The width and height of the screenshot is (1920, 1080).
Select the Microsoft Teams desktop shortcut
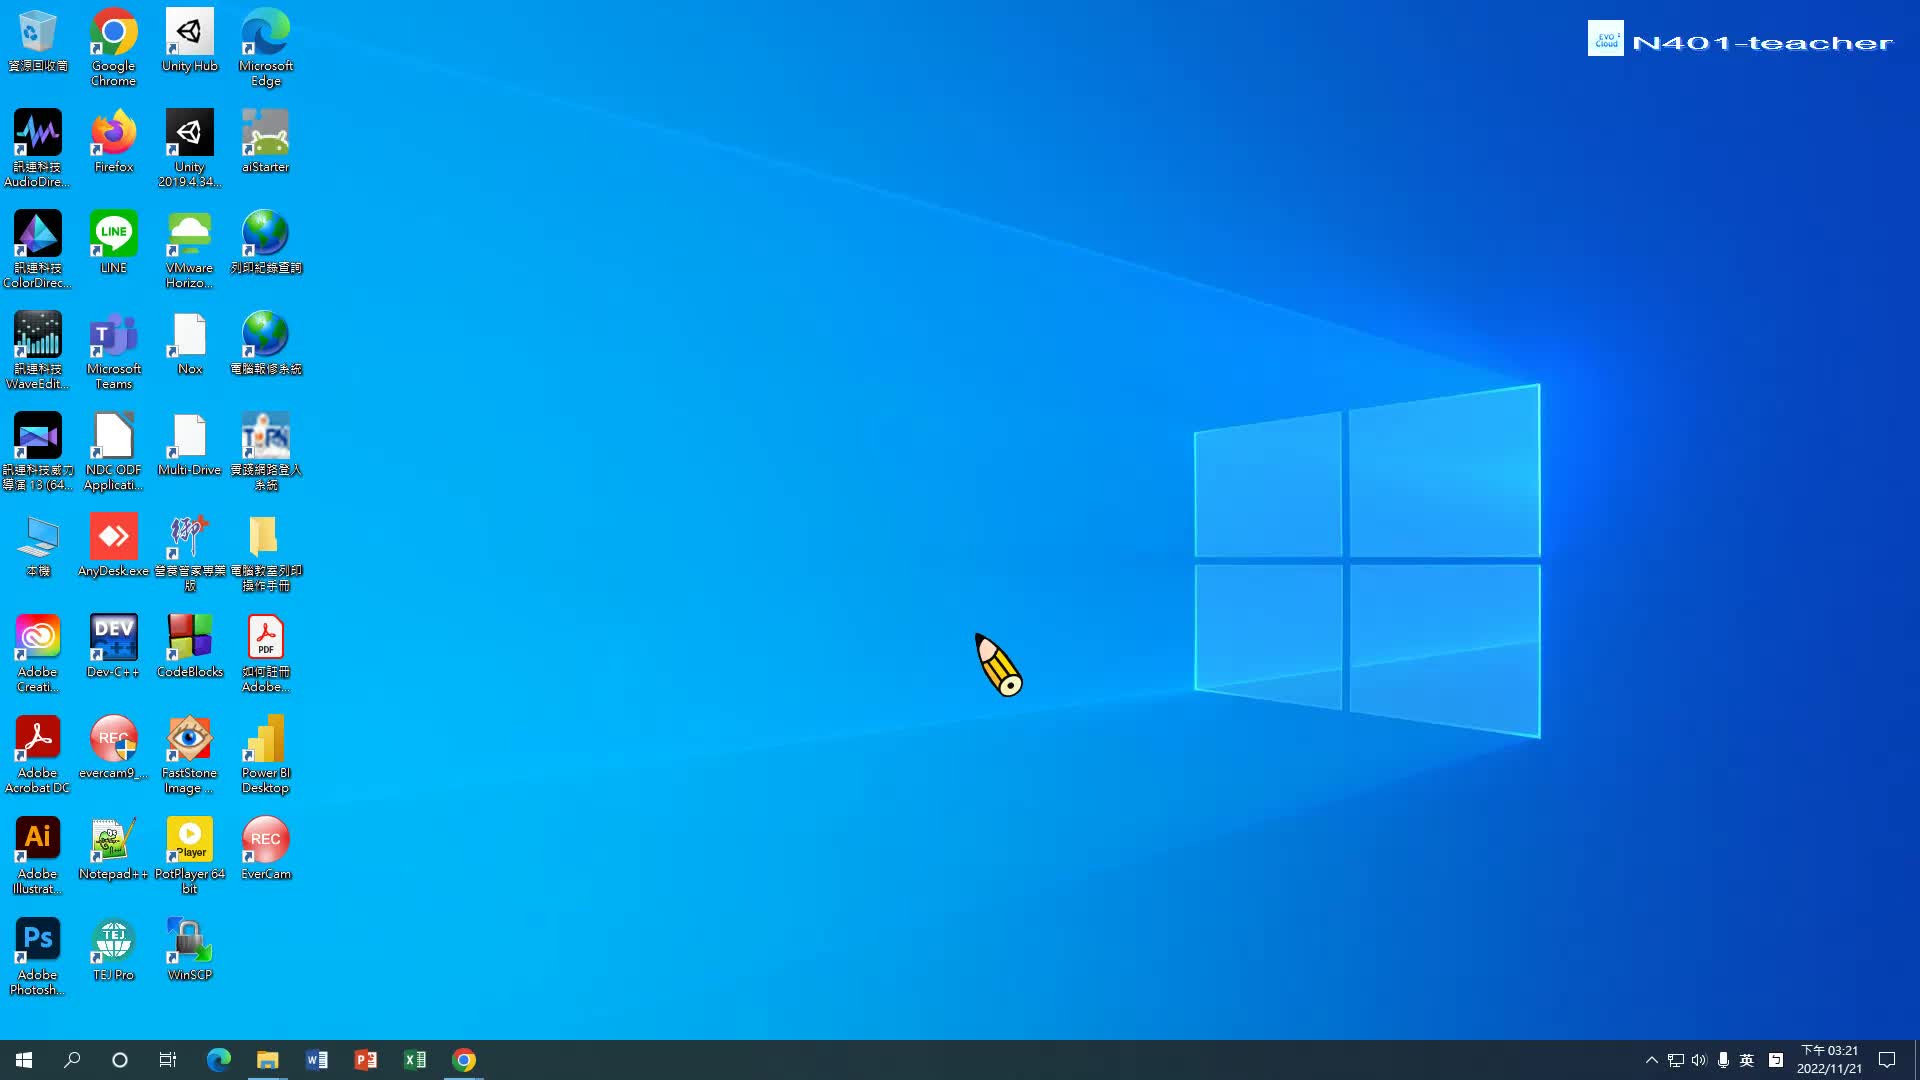[x=114, y=351]
